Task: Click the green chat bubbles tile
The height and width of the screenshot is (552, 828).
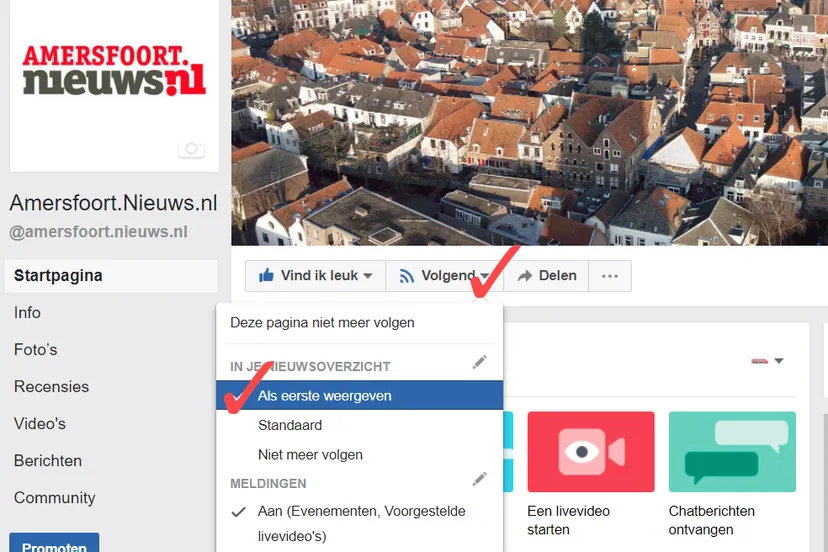Action: pos(732,452)
